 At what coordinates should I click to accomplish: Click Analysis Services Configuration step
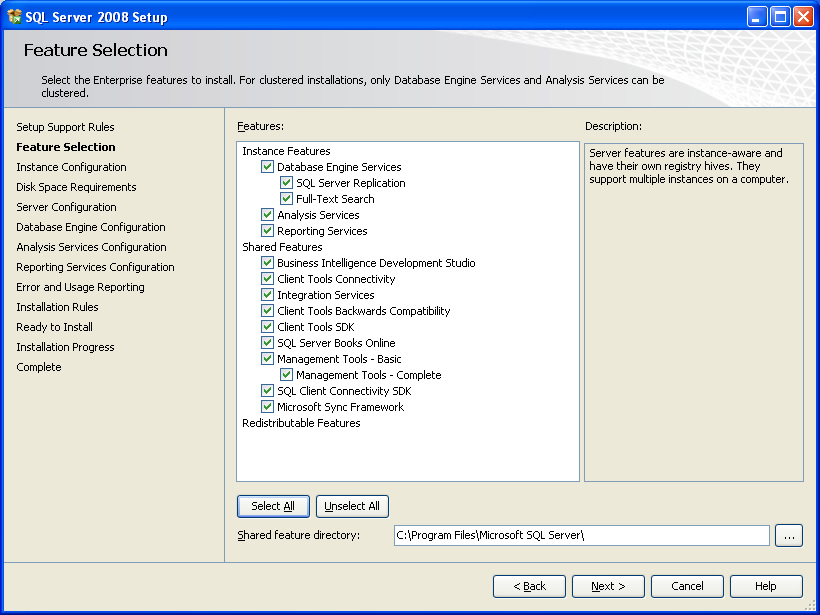(x=92, y=247)
